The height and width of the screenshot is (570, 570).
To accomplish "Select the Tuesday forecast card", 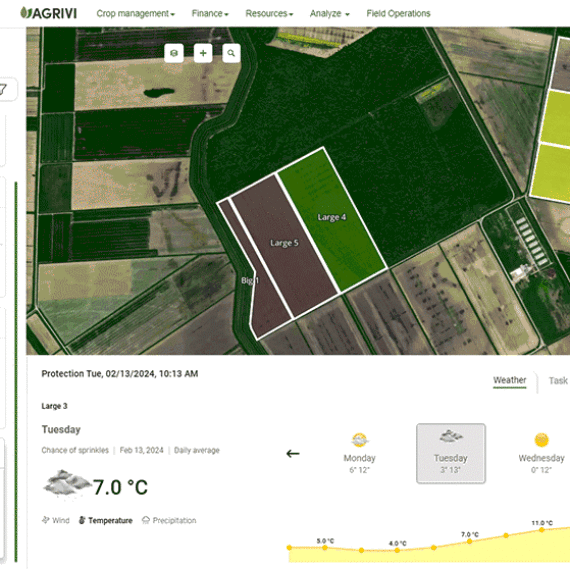I will point(451,453).
